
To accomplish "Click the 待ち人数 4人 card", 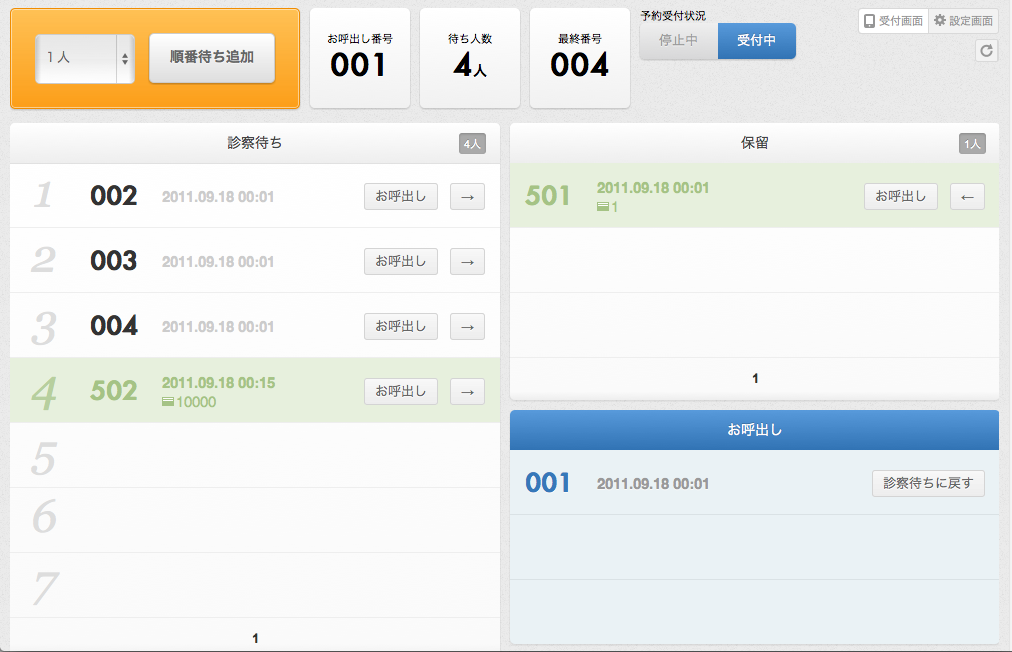I will coord(470,58).
